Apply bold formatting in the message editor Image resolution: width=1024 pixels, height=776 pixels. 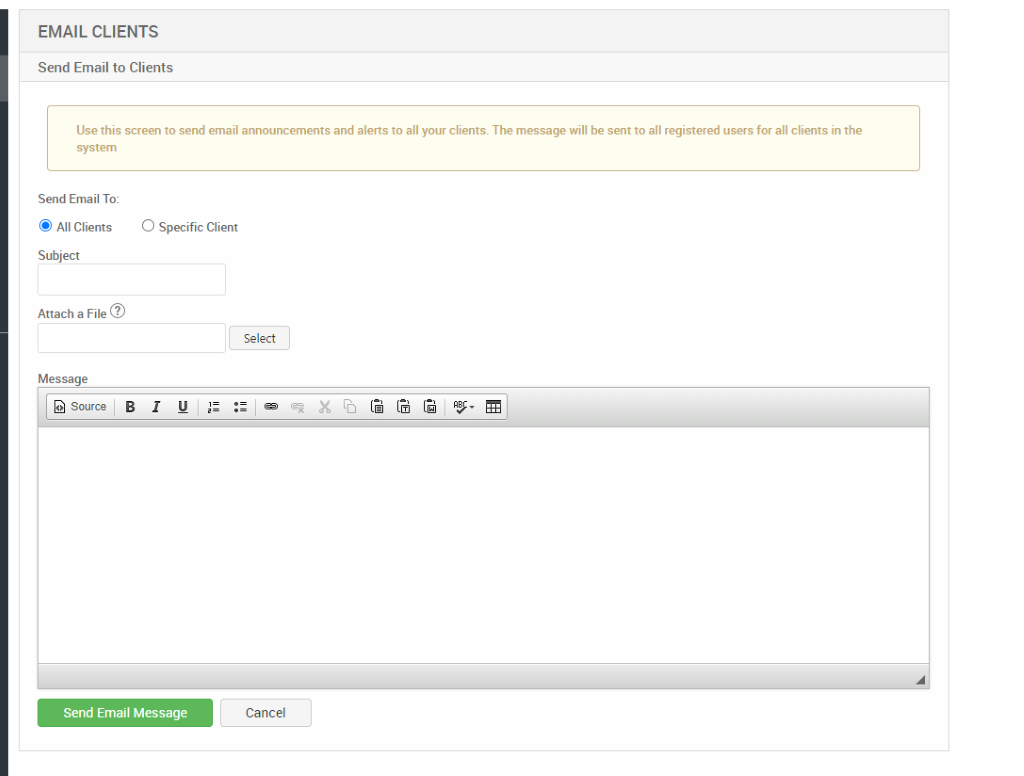(130, 406)
